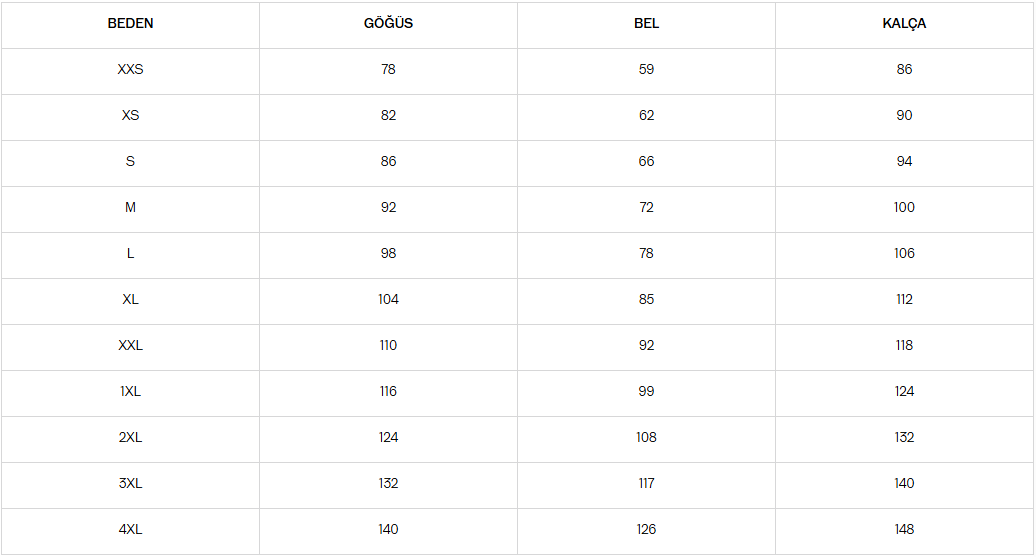Viewport: 1036px width, 557px height.
Task: Select the 2XL size cell
Action: pos(130,437)
